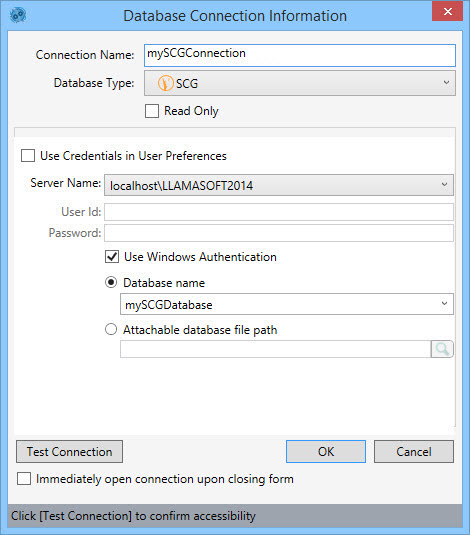
Task: Click the Password input field
Action: [x=279, y=233]
